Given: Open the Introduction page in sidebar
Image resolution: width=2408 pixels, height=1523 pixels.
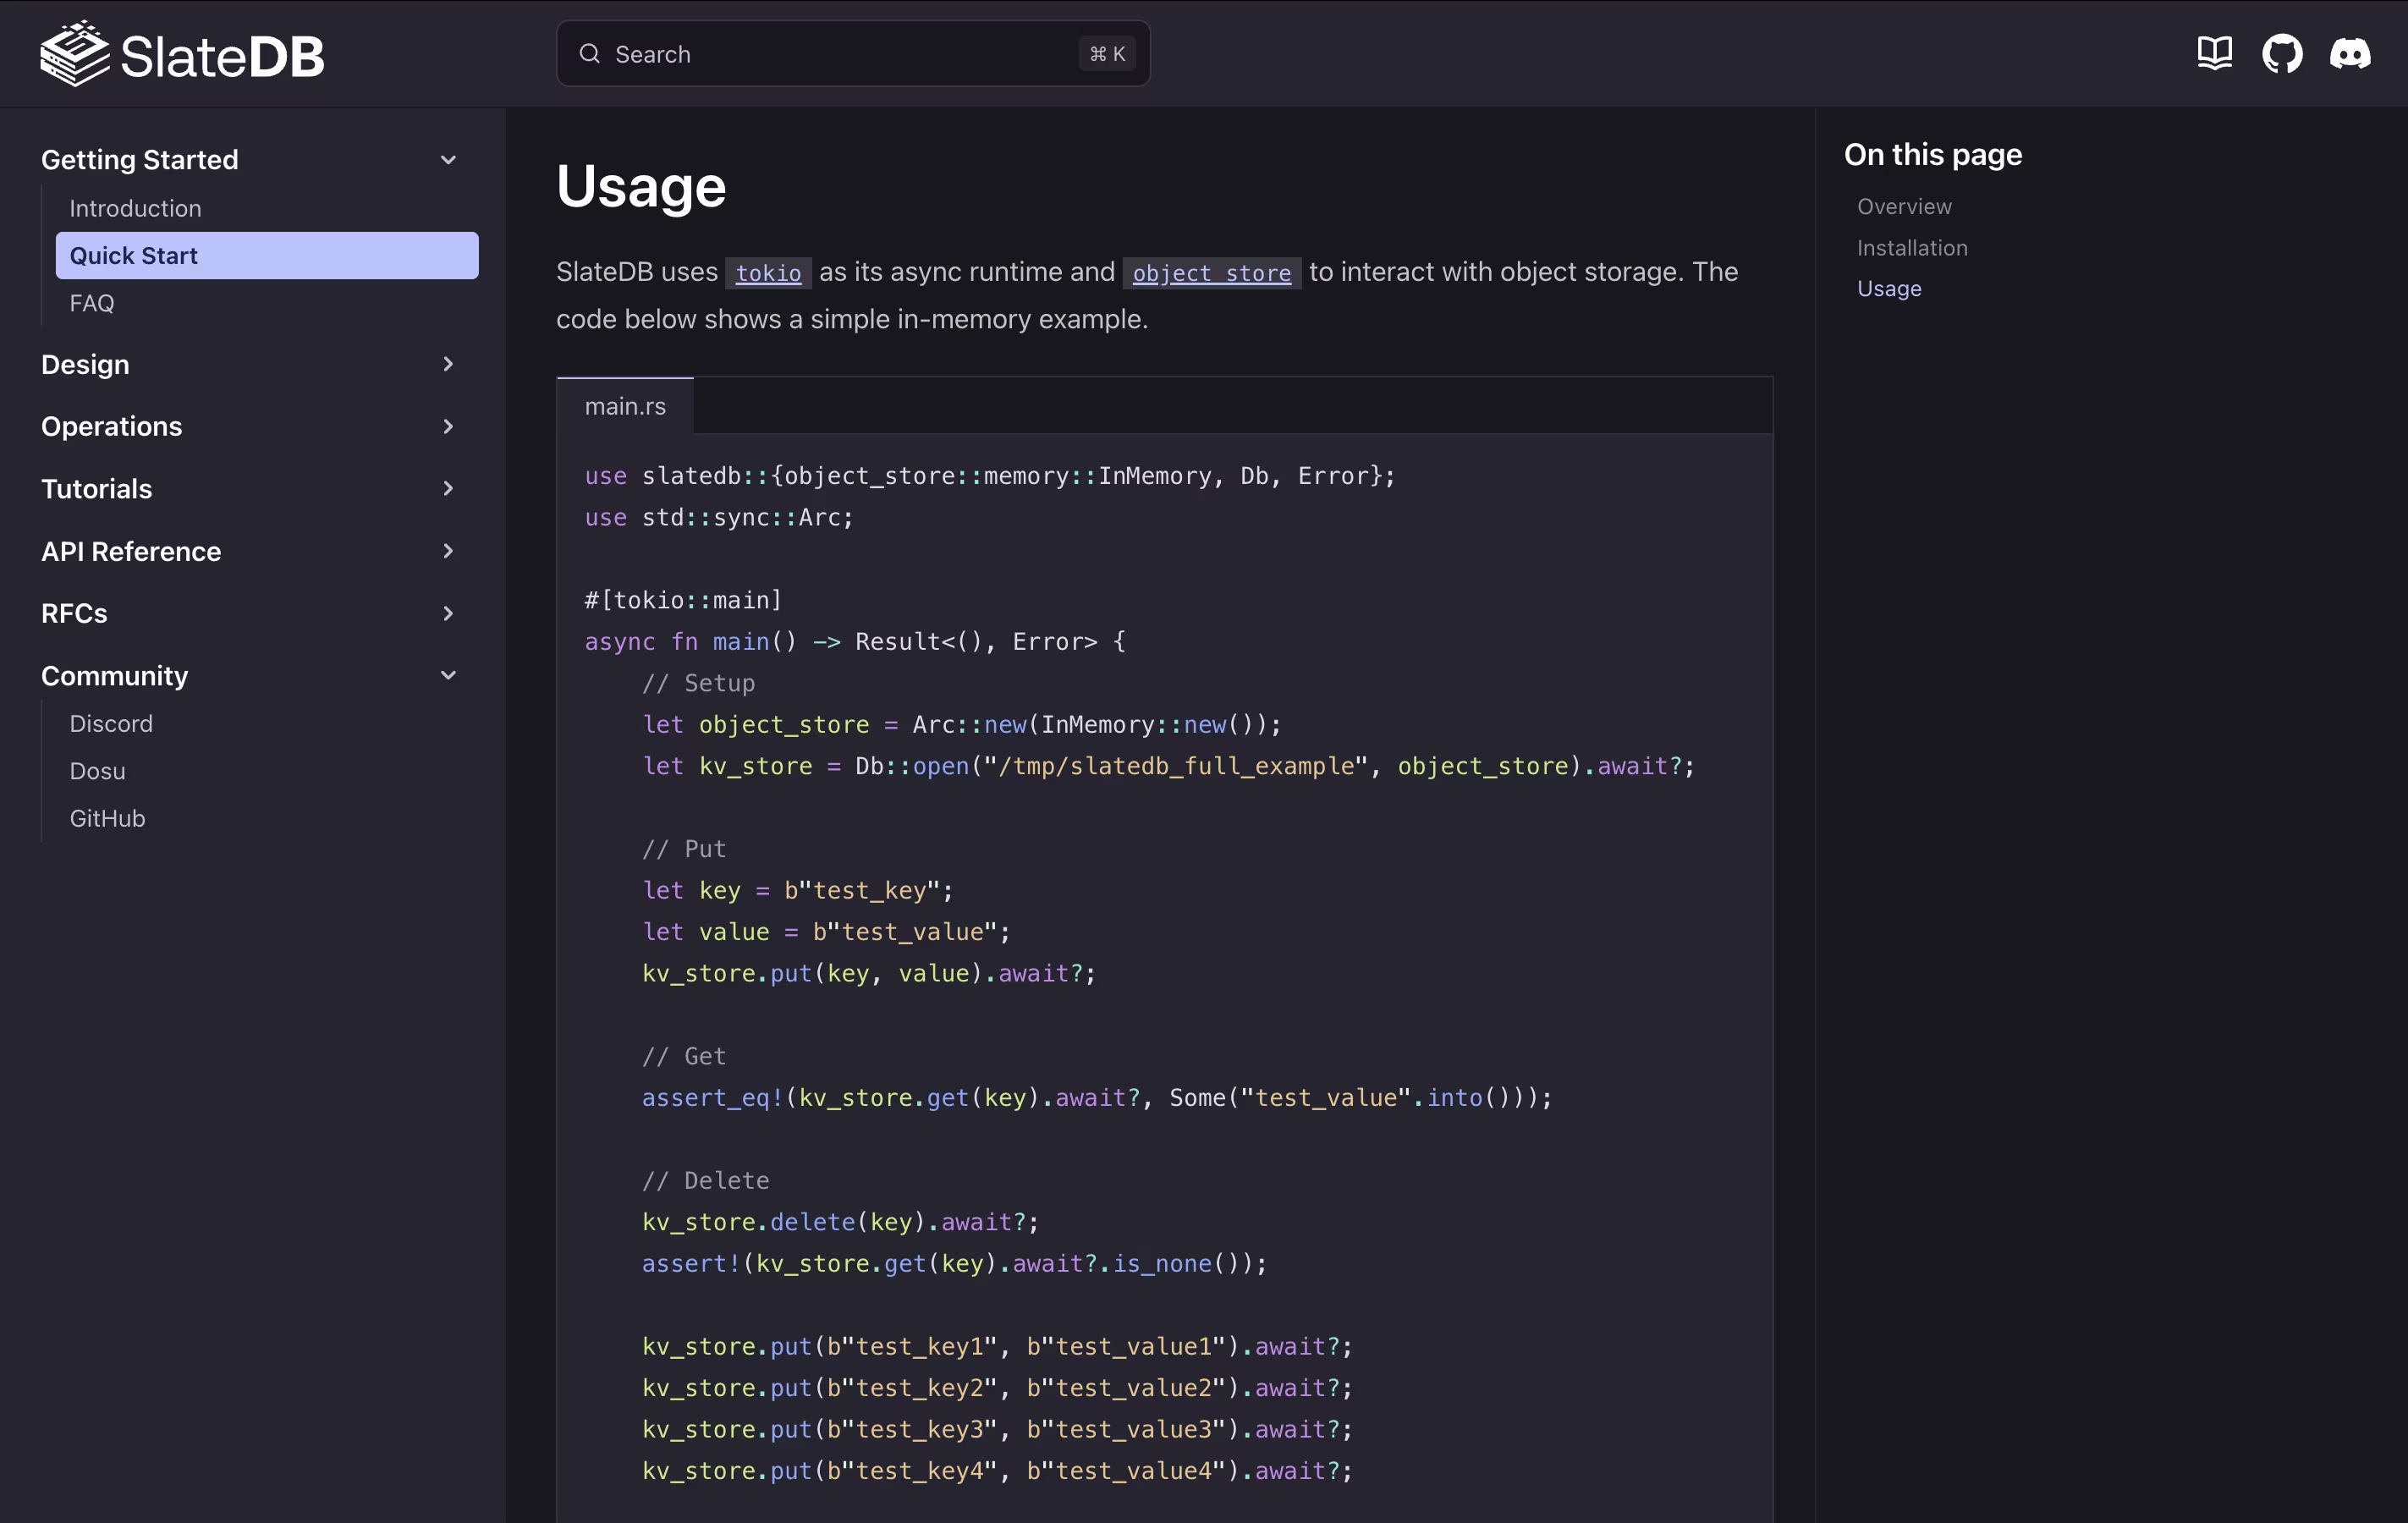Looking at the screenshot, I should [135, 208].
